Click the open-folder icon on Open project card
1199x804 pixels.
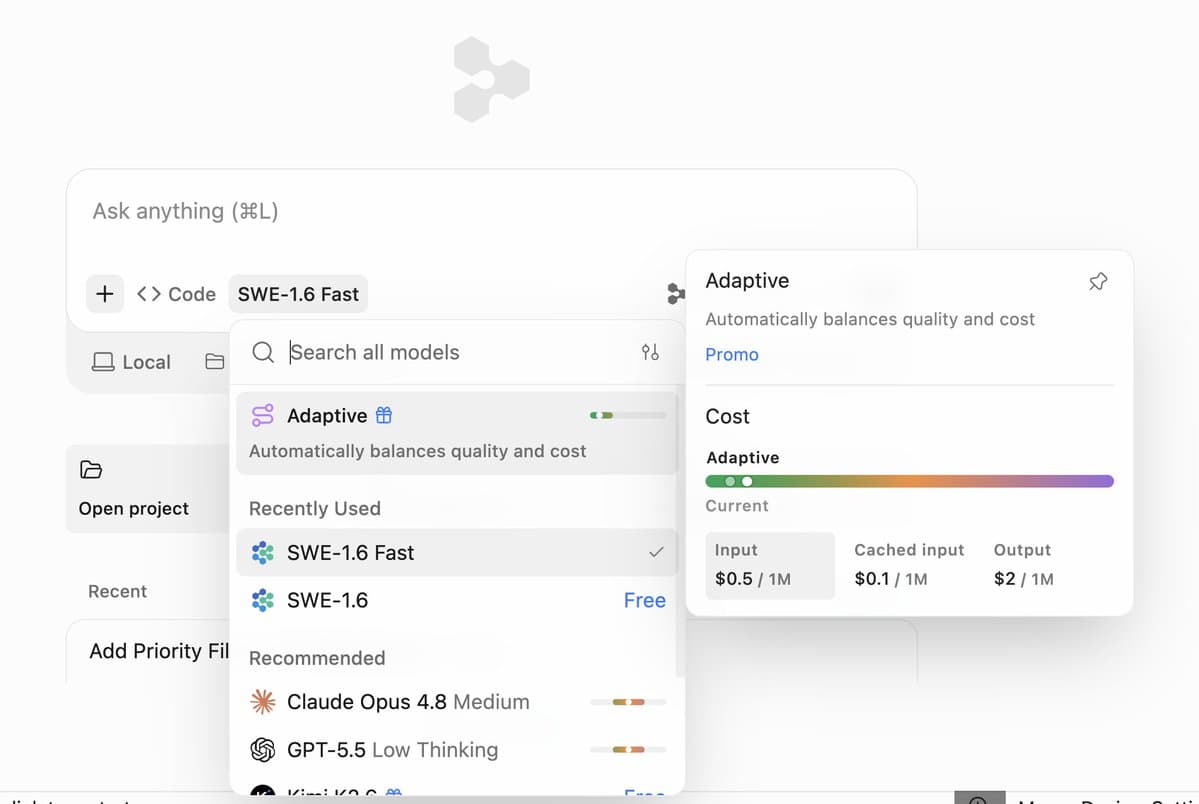pyautogui.click(x=91, y=470)
